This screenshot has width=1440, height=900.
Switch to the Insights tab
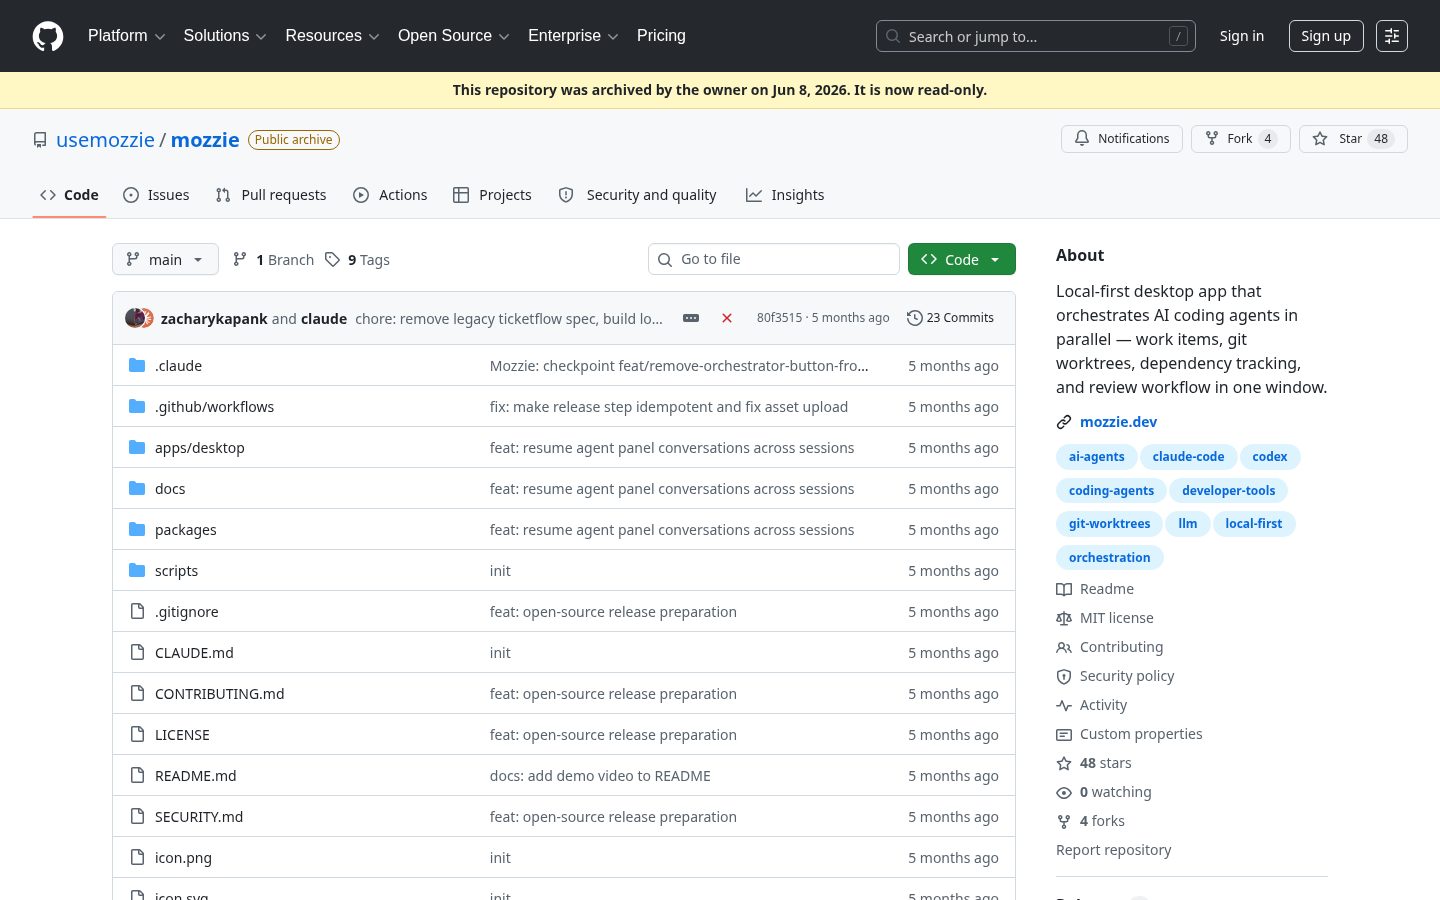tap(785, 195)
